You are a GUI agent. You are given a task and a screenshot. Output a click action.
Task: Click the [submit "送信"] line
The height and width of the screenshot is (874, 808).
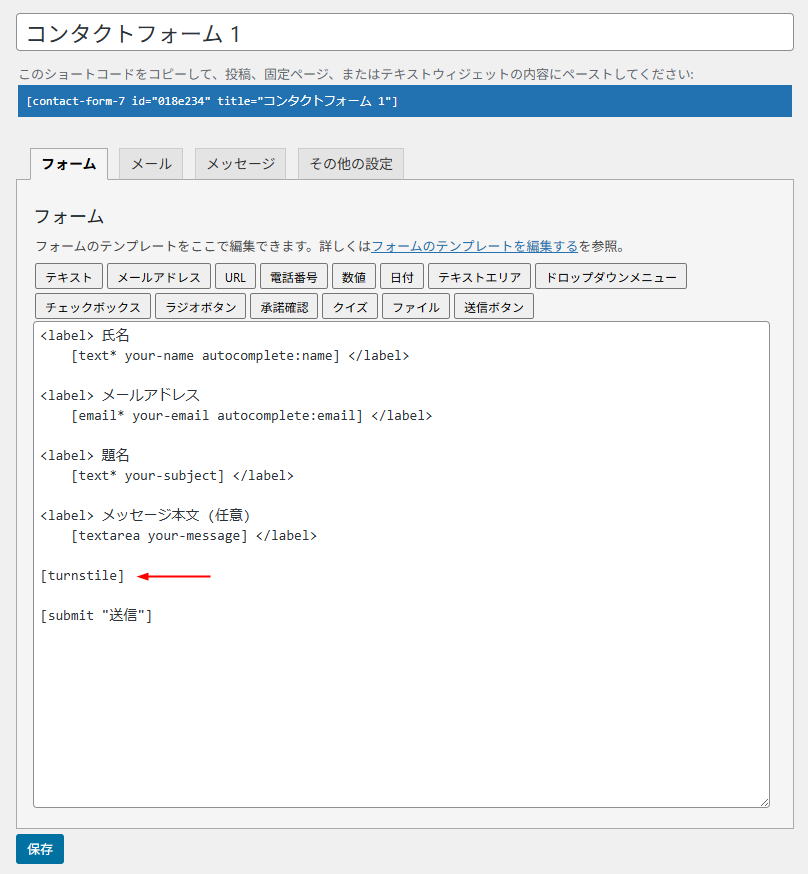pyautogui.click(x=96, y=615)
